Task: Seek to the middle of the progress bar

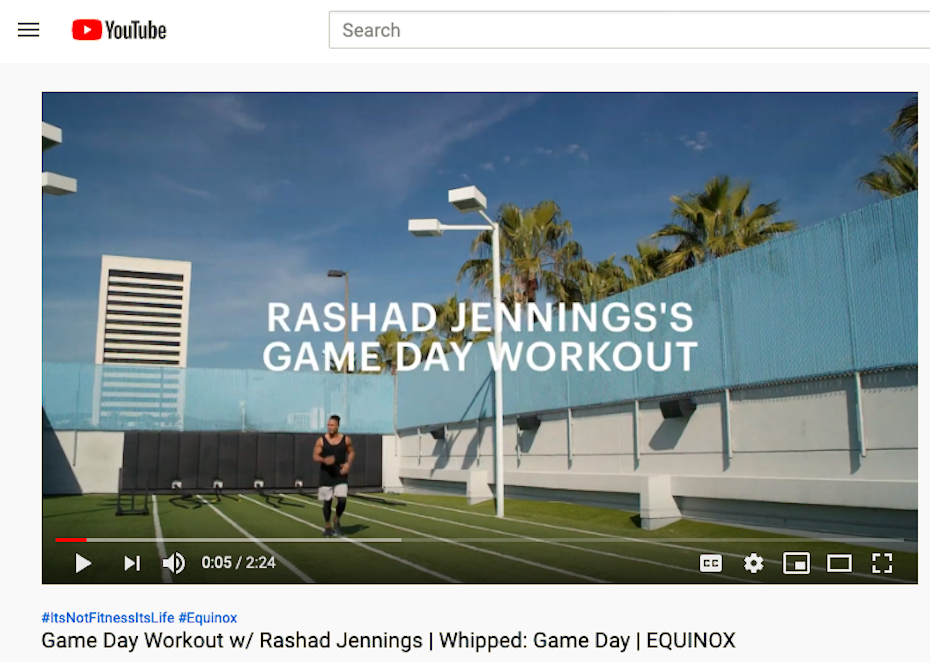Action: click(x=480, y=540)
